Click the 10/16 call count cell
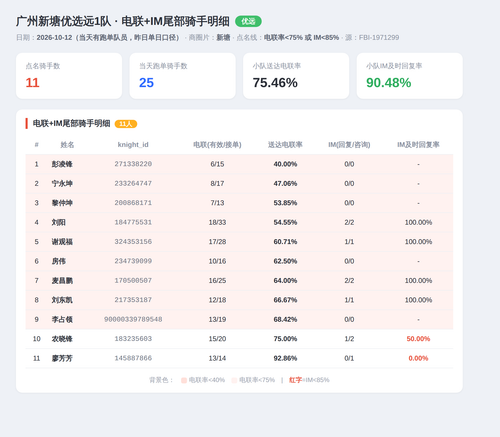Image resolution: width=500 pixels, height=437 pixels. pyautogui.click(x=217, y=261)
